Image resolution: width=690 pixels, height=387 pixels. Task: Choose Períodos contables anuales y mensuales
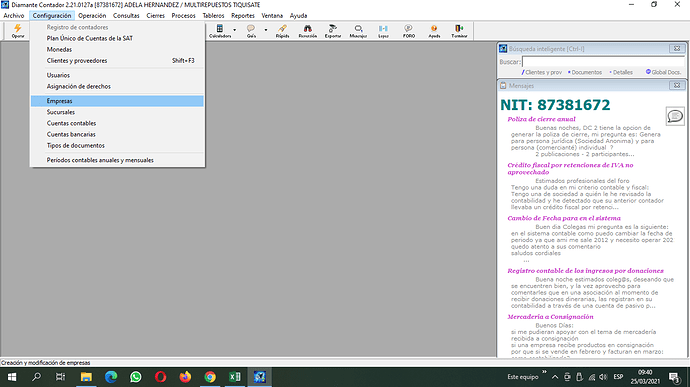point(117,160)
